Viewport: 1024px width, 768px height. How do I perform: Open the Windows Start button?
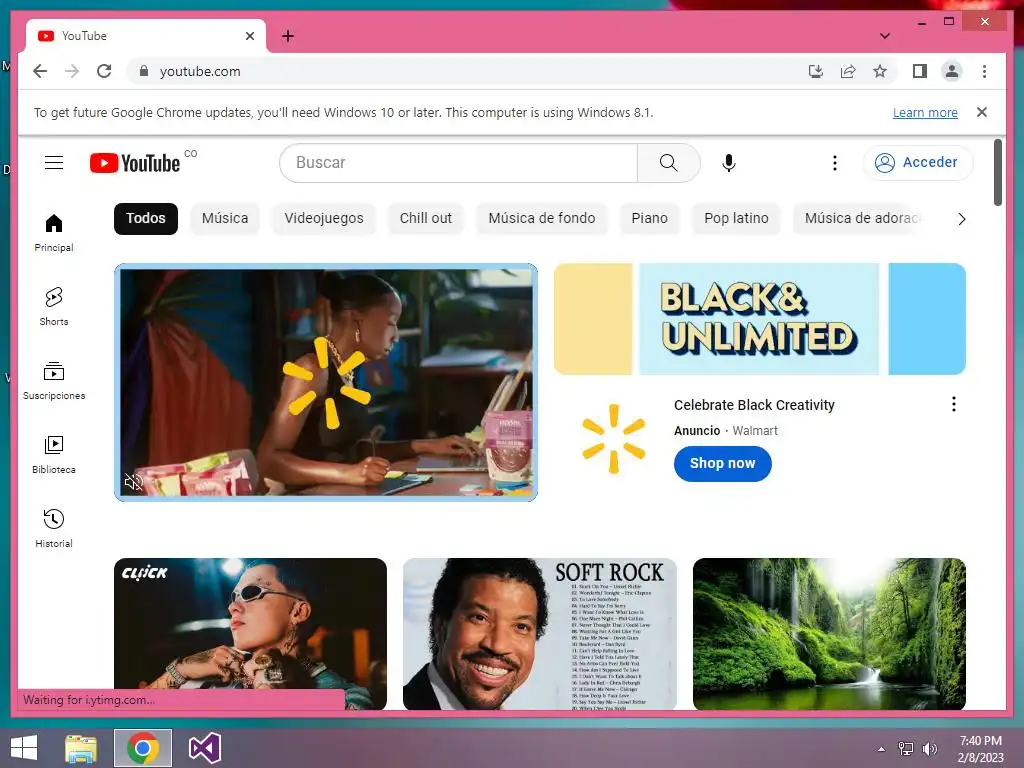(x=24, y=748)
